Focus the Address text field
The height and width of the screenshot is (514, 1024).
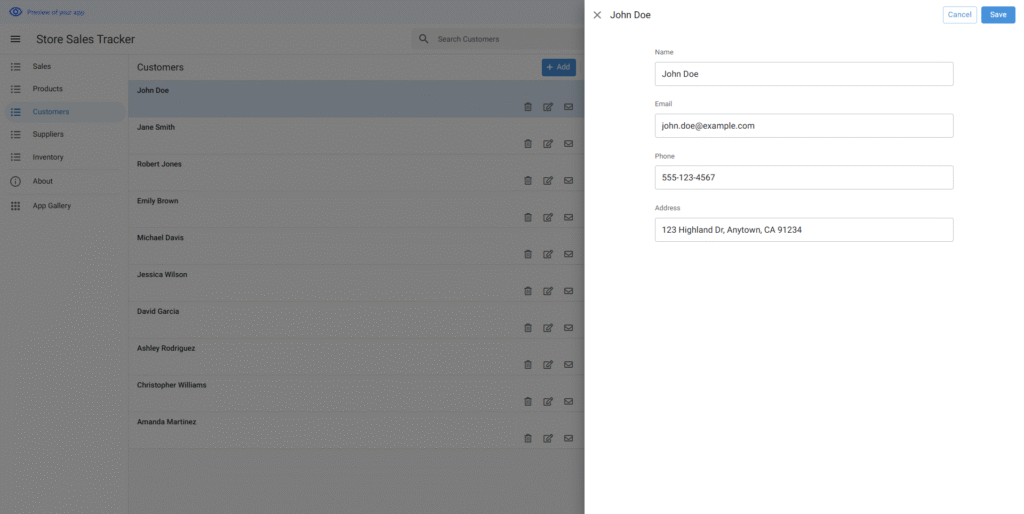pos(803,230)
